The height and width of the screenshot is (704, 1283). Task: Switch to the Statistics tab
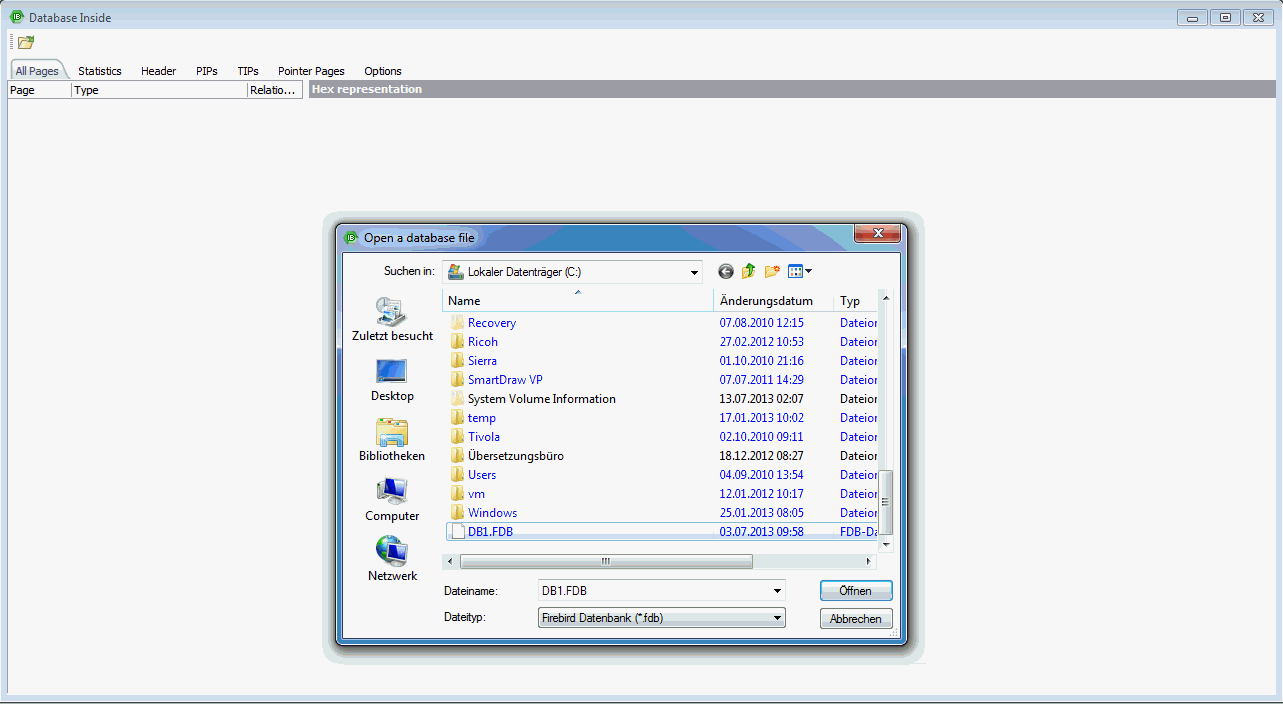(100, 71)
